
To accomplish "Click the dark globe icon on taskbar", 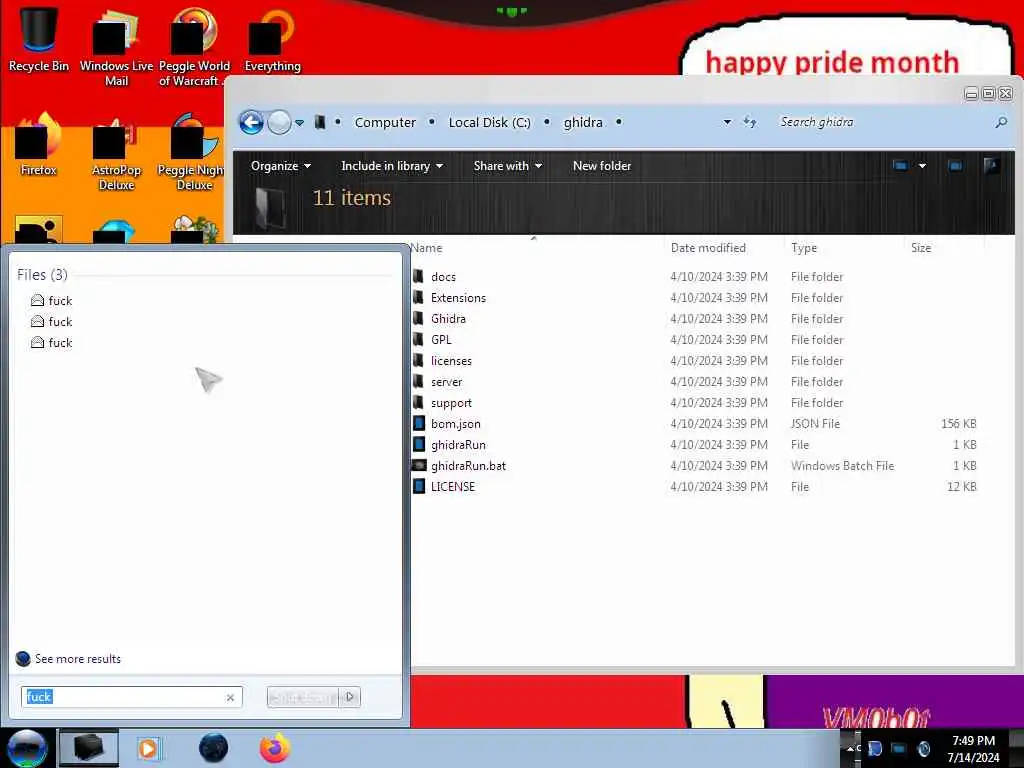I will point(214,748).
